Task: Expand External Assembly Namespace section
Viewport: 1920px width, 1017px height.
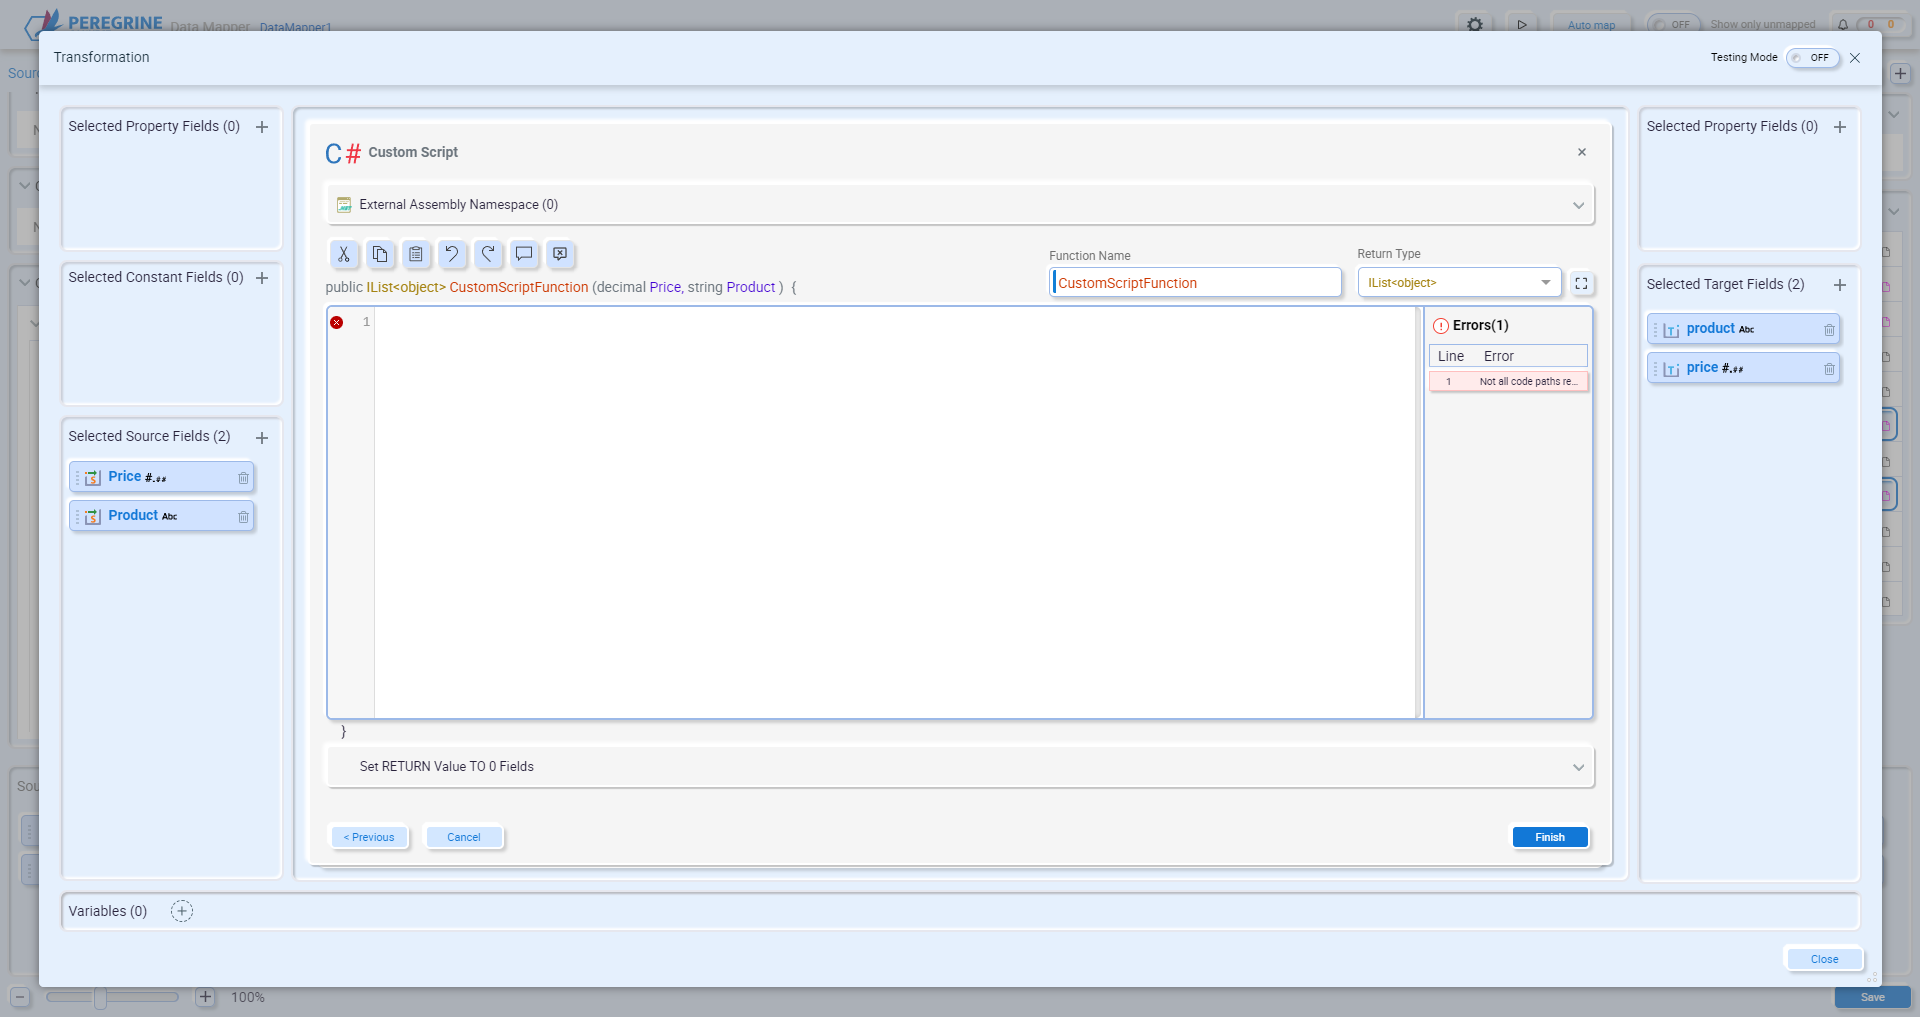Action: (960, 204)
